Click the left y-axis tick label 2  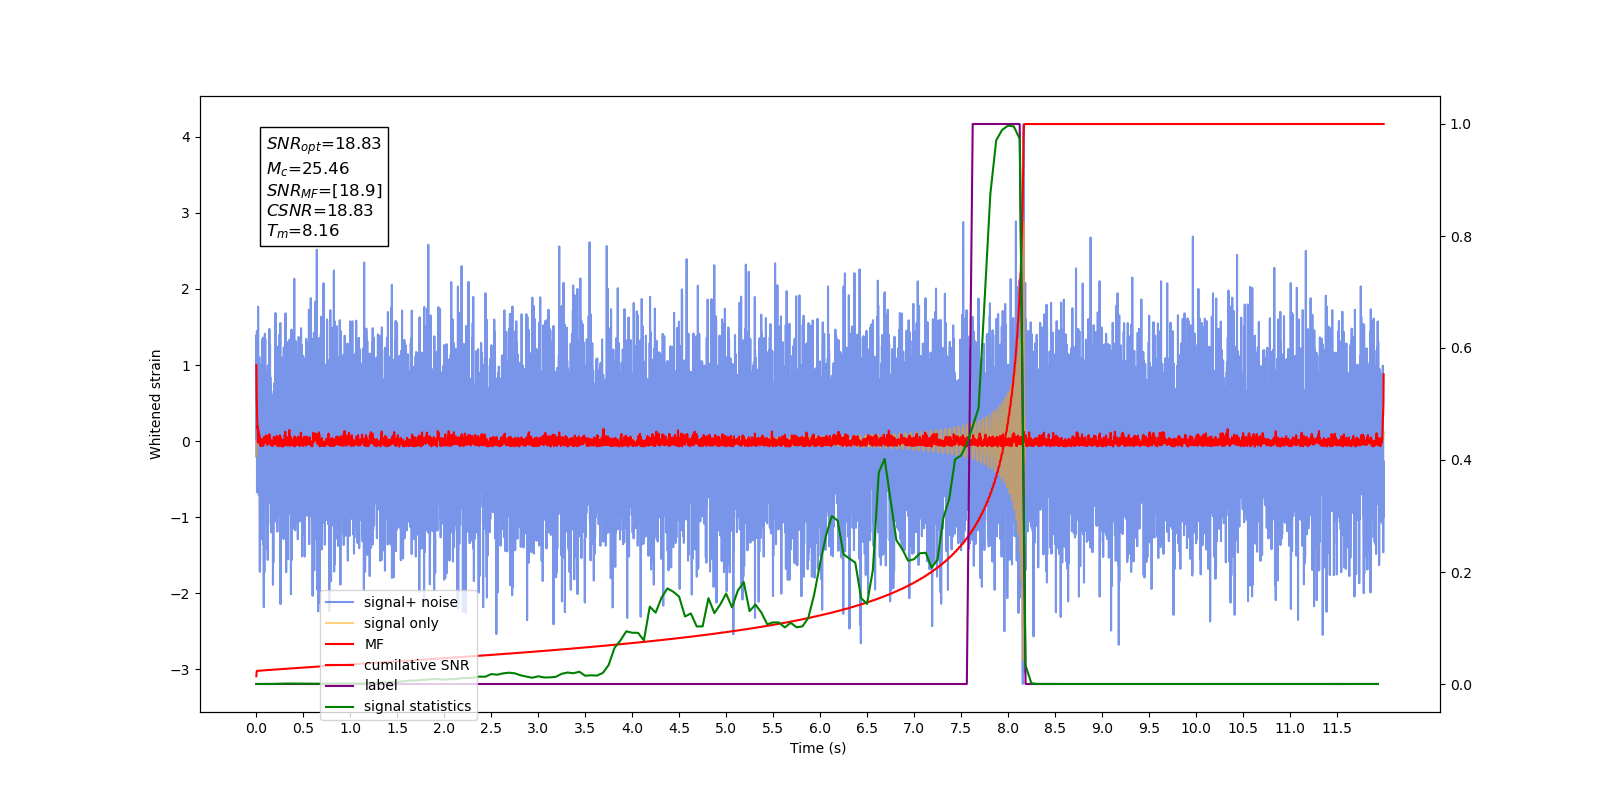pos(186,289)
